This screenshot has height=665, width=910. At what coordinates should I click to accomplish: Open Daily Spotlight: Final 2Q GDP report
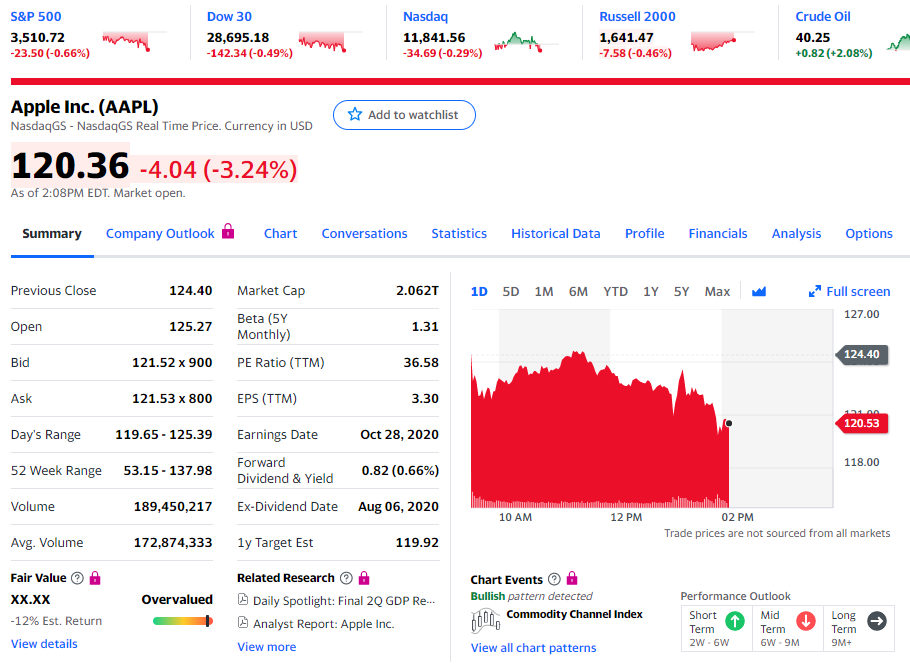pos(344,601)
